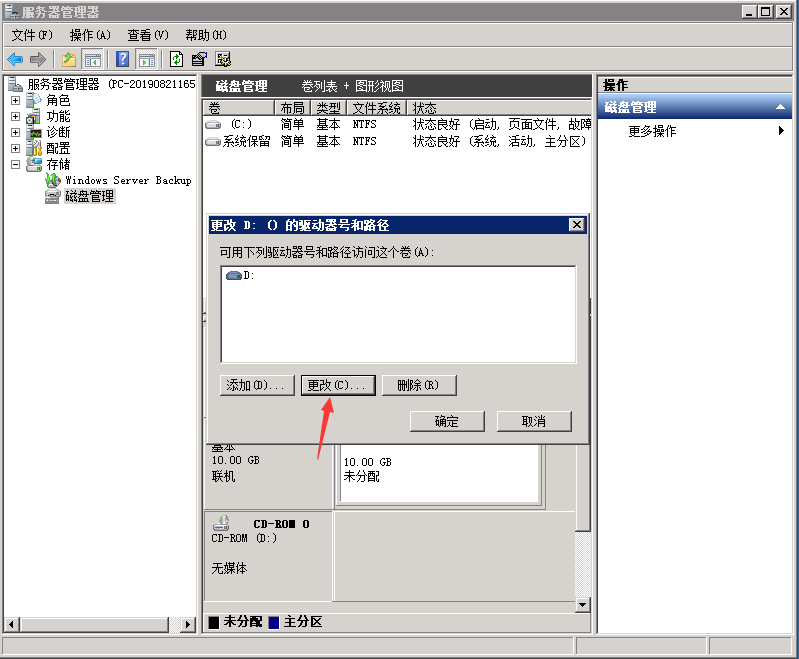Click the 取消 button in the dialog

tap(534, 421)
